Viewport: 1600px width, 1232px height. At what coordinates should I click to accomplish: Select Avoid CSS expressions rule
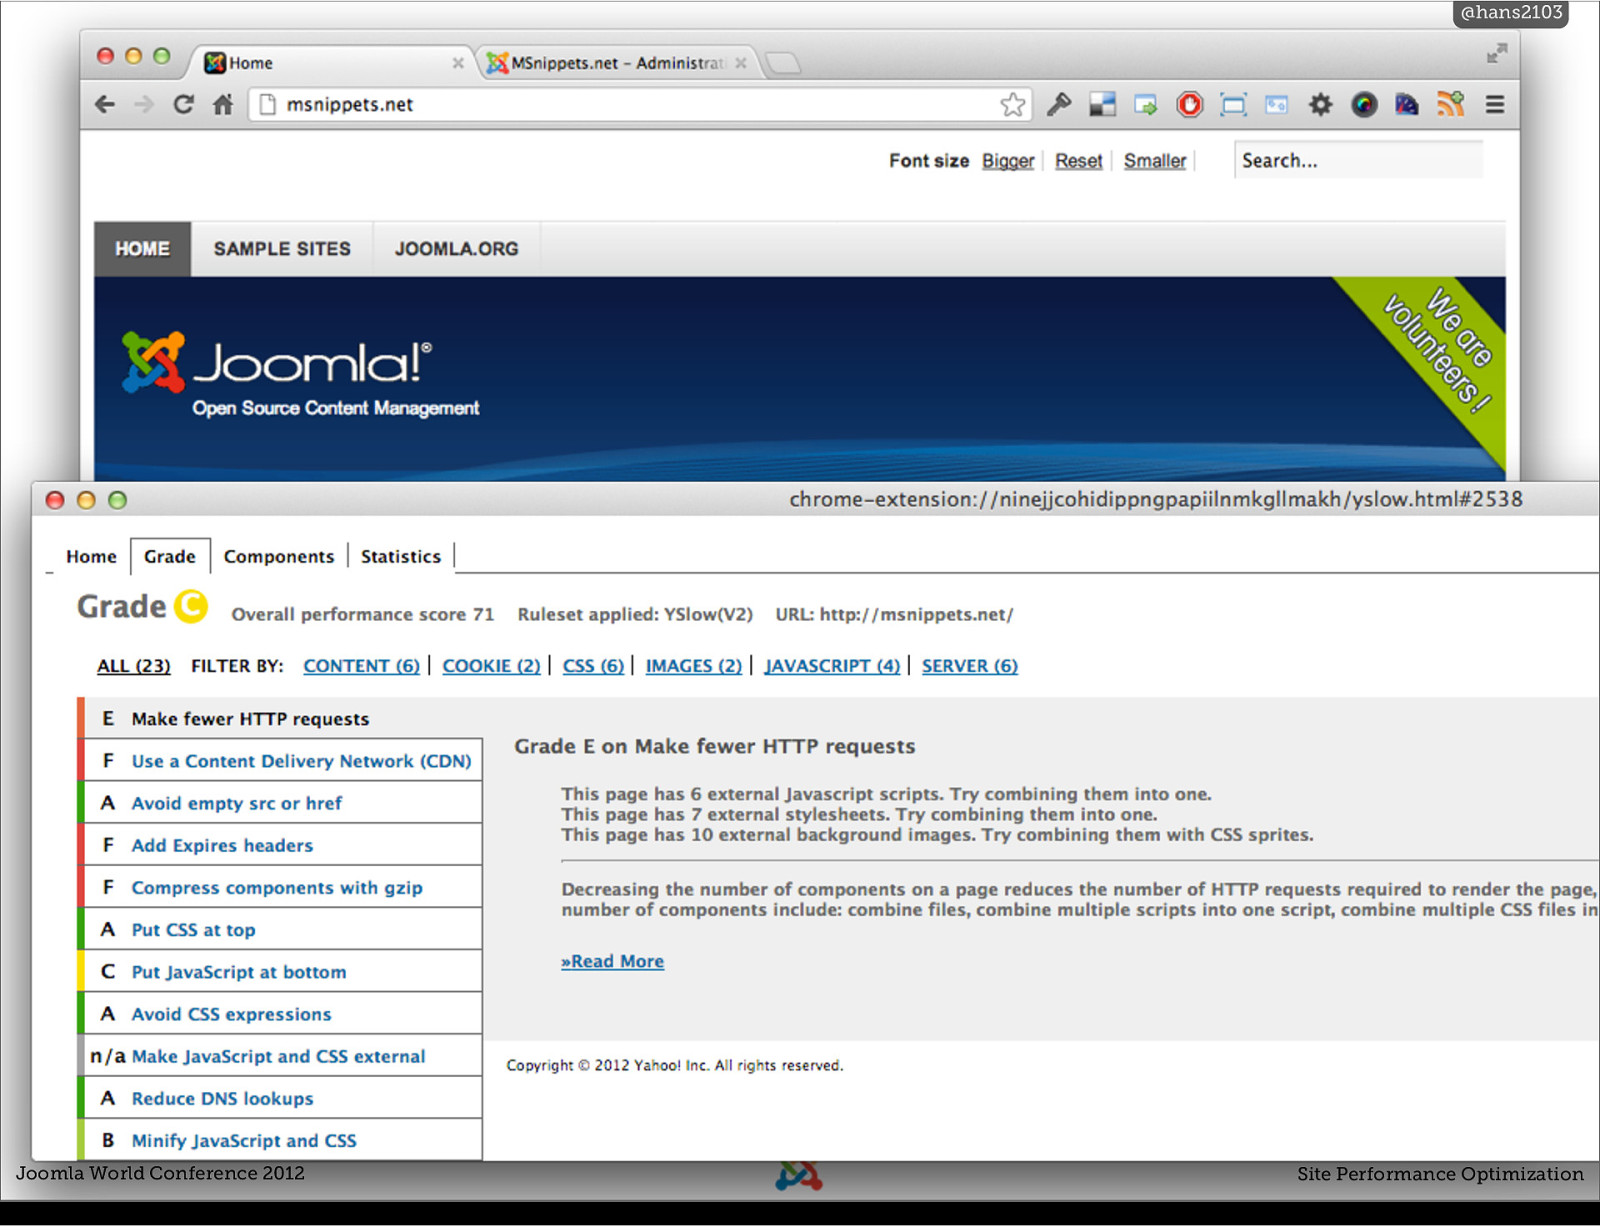[x=281, y=1014]
